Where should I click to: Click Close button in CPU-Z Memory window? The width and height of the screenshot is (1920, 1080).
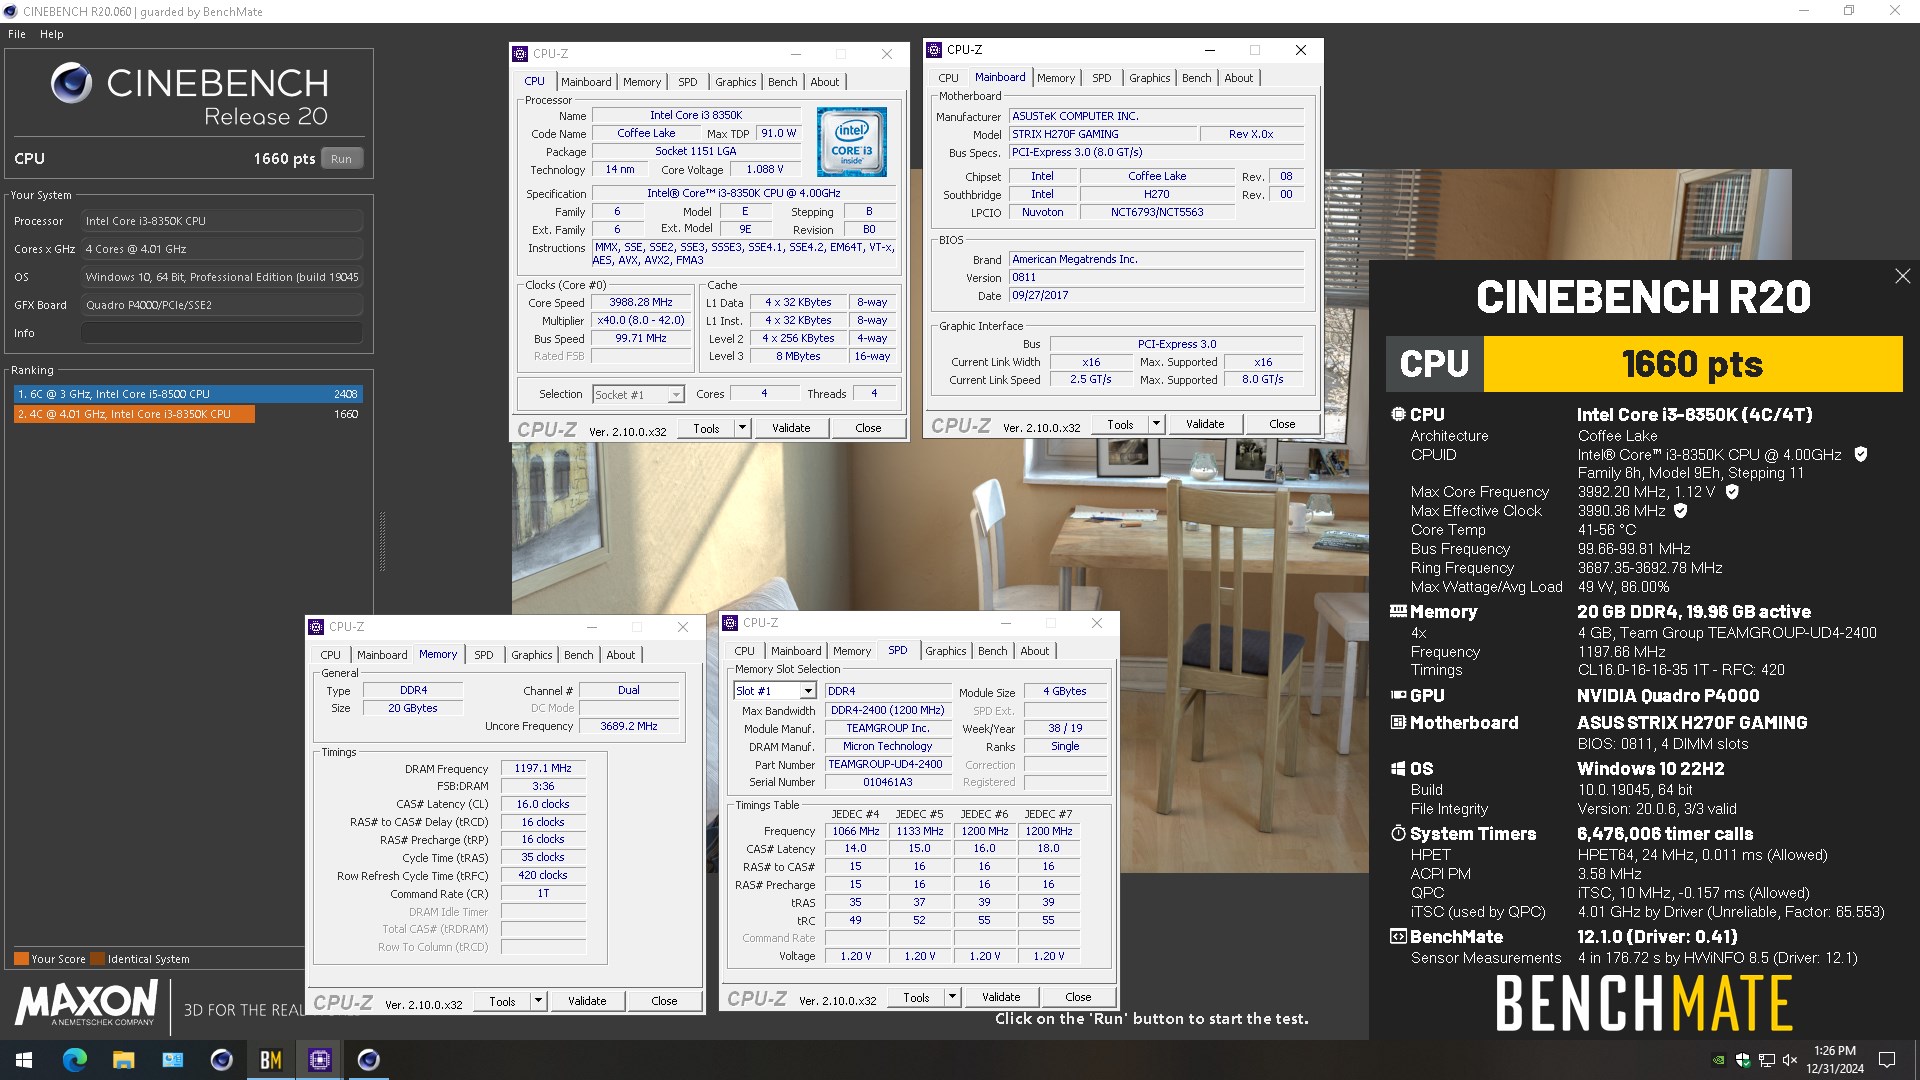click(x=664, y=1001)
